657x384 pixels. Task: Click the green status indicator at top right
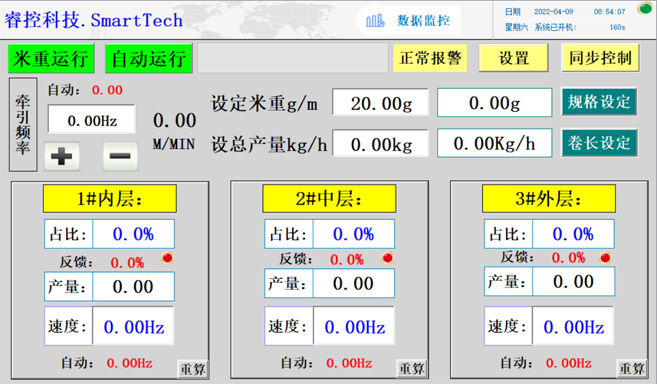(x=645, y=8)
